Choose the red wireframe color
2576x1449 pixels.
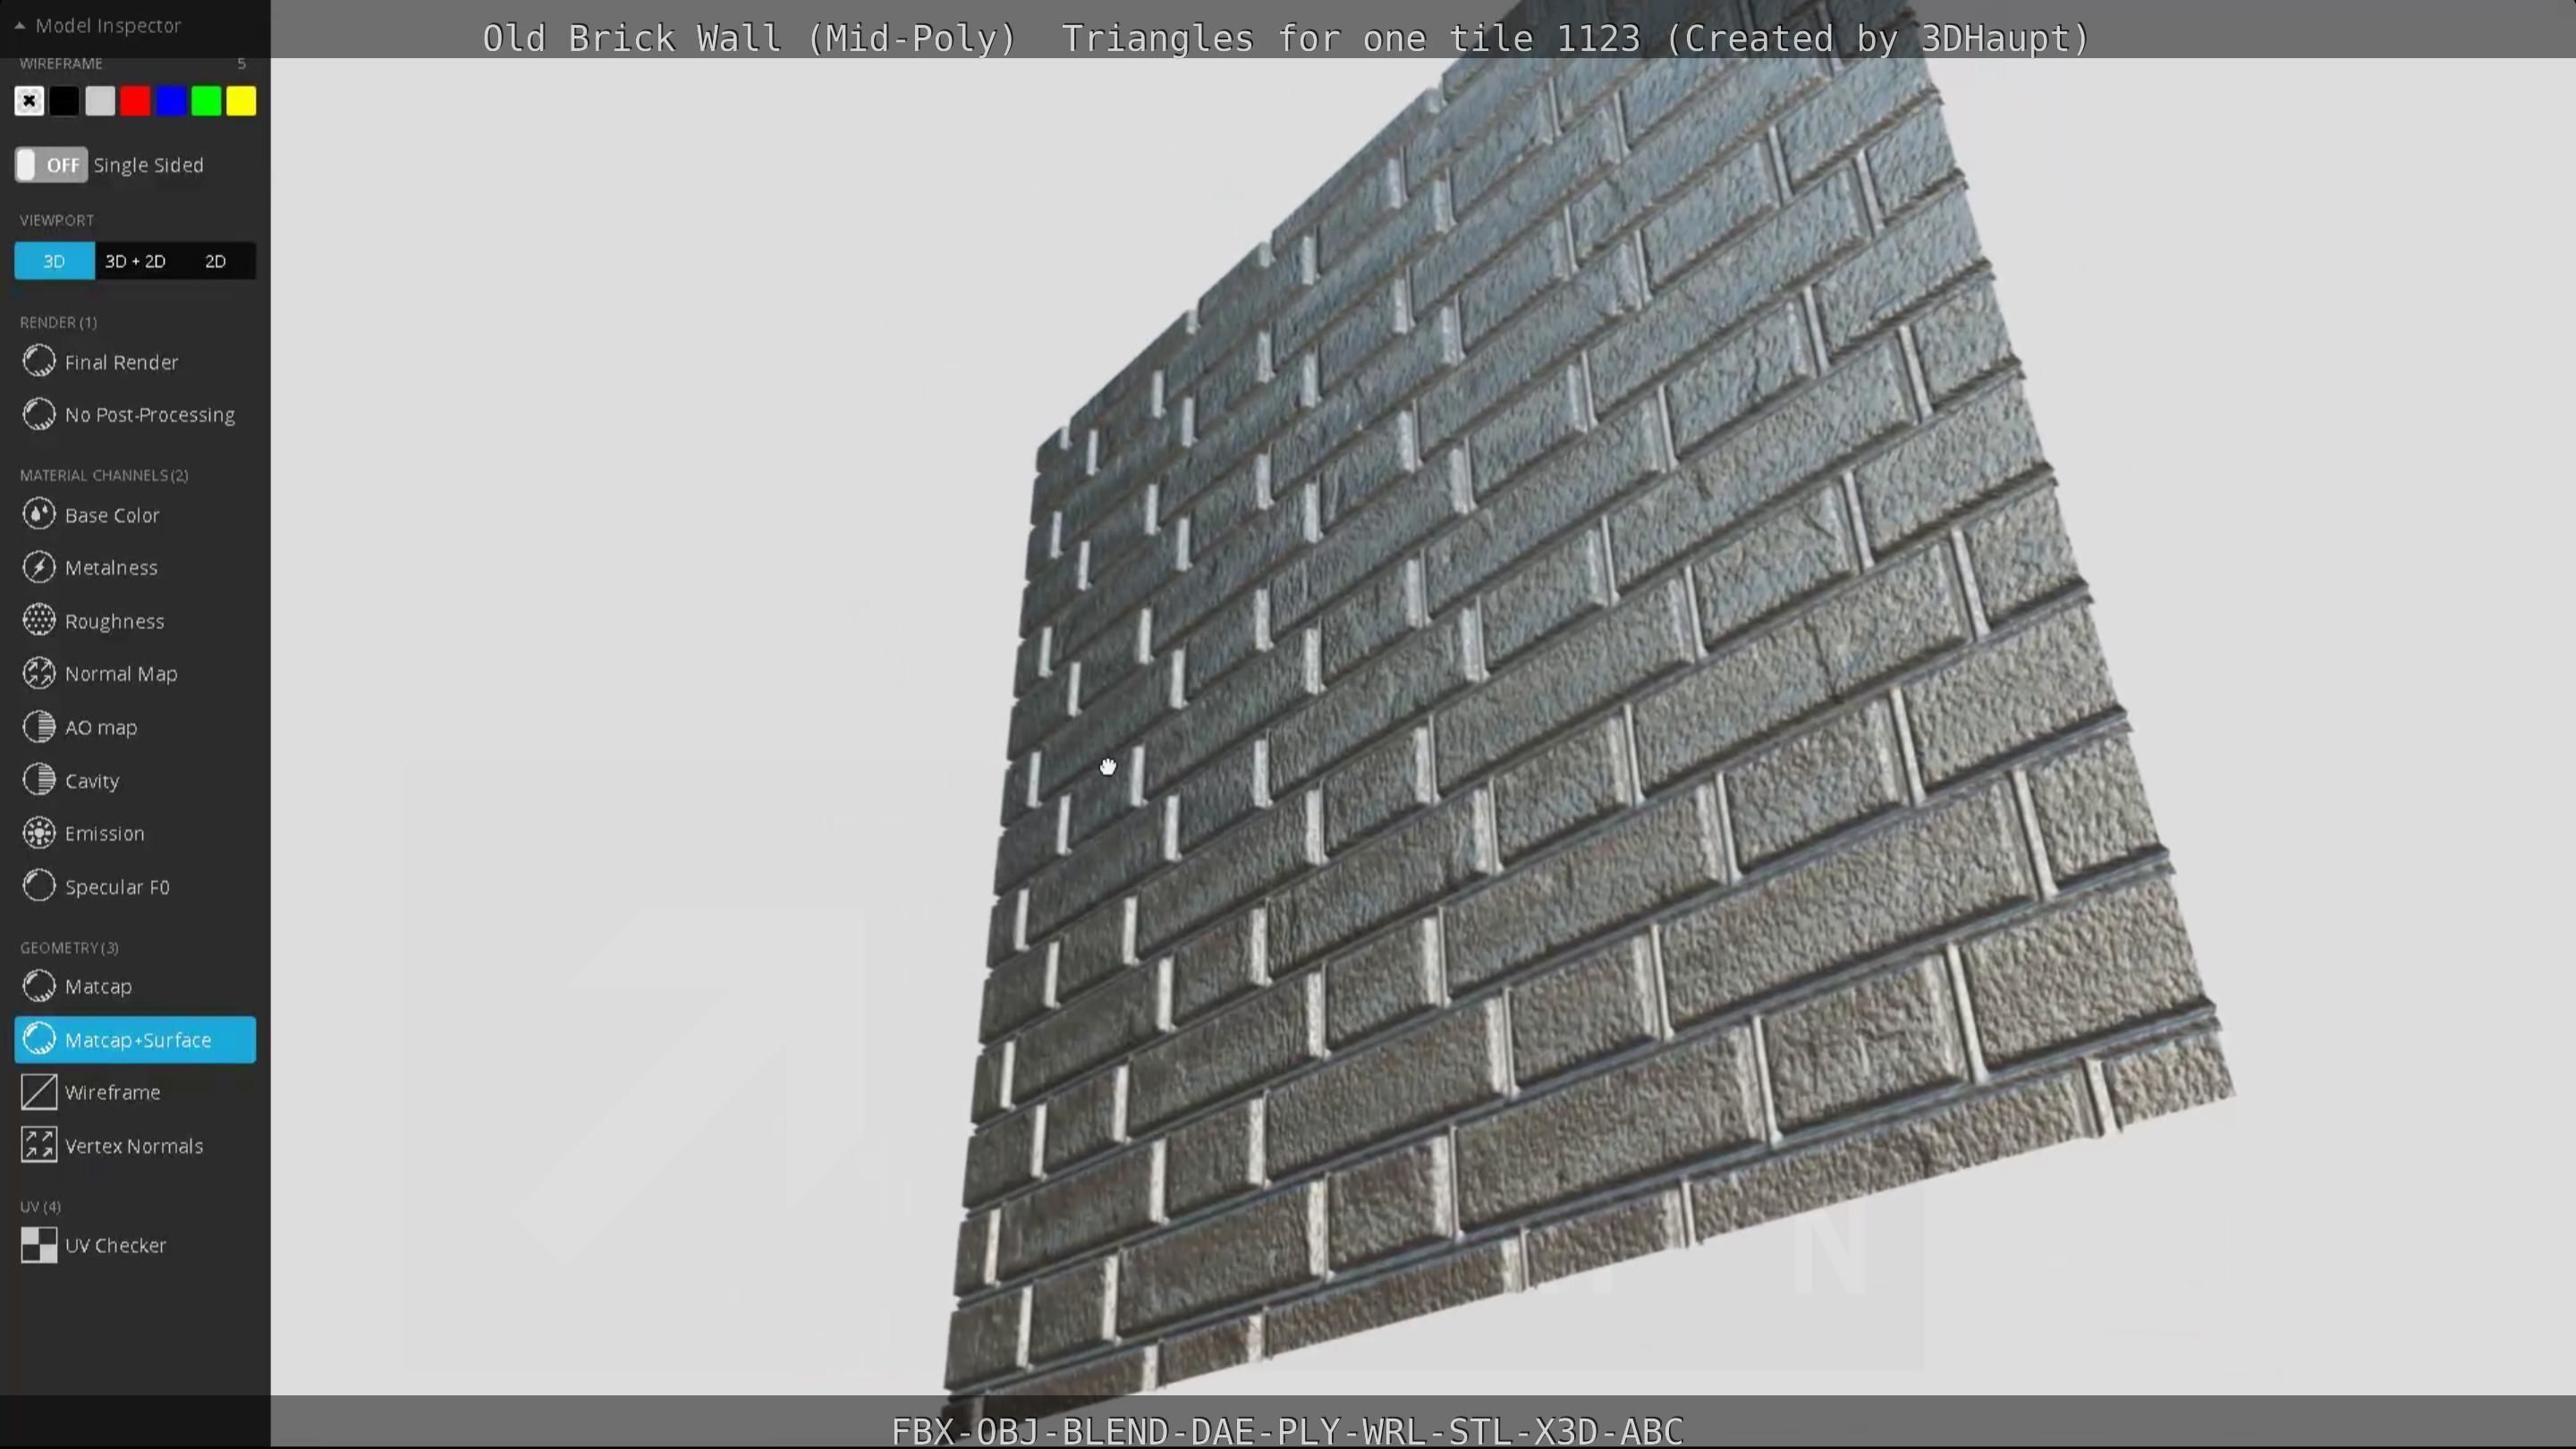coord(135,101)
